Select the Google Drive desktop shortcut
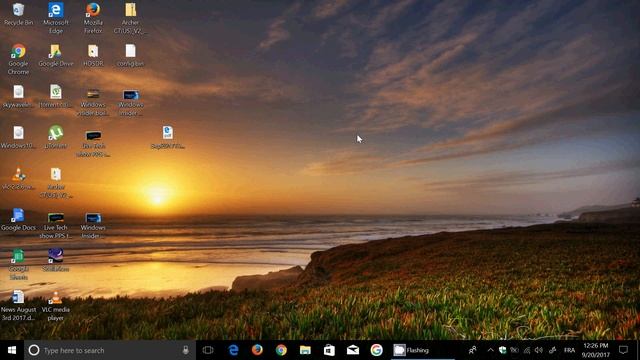The image size is (640, 360). pos(56,55)
